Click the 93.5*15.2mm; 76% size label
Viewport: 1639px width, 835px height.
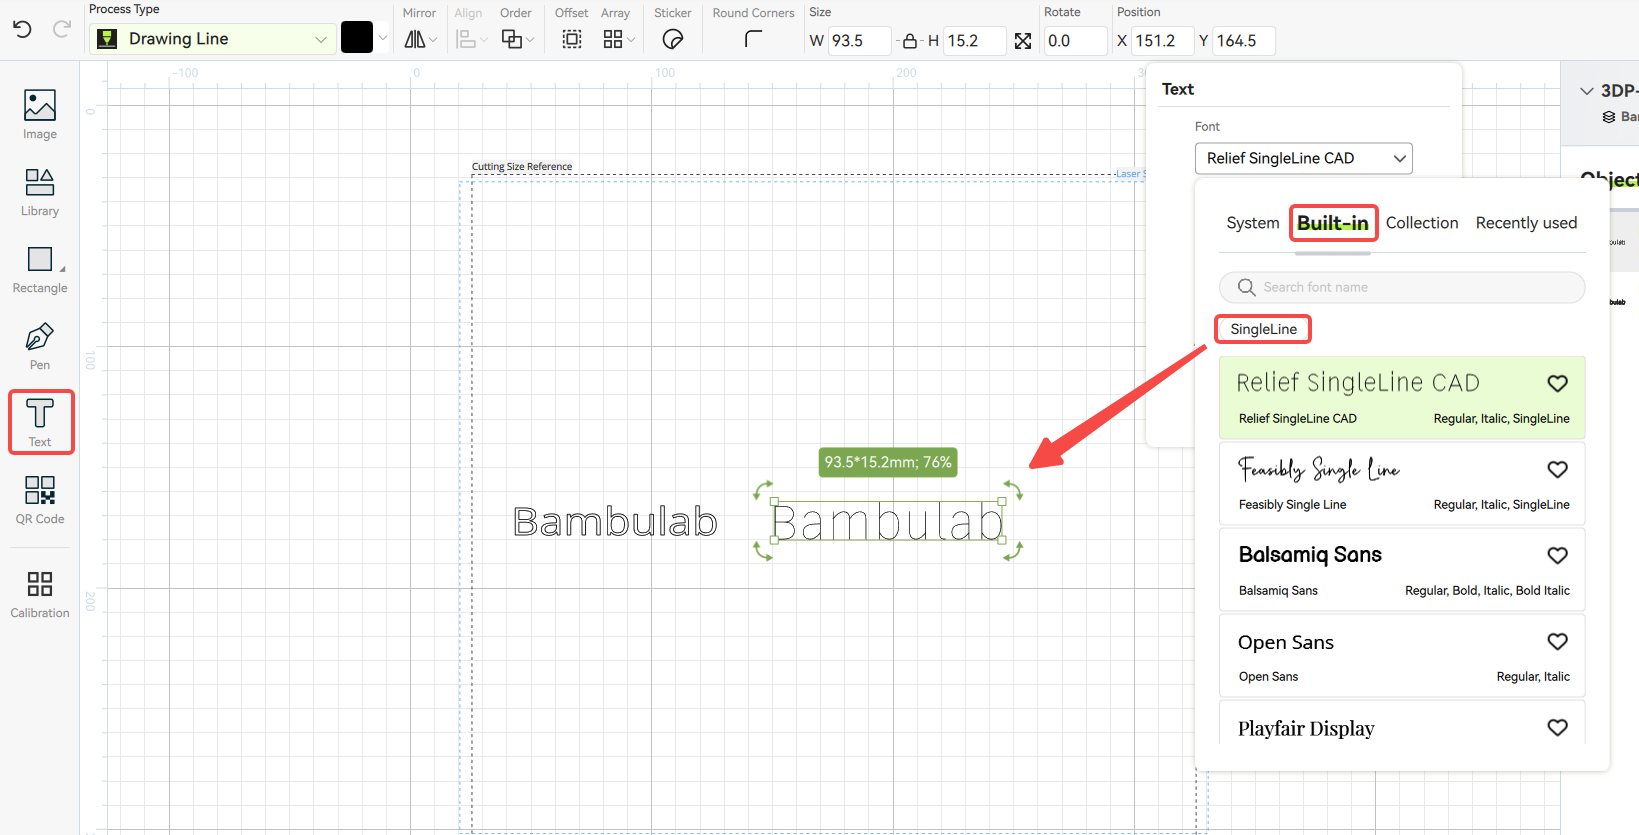coord(888,462)
